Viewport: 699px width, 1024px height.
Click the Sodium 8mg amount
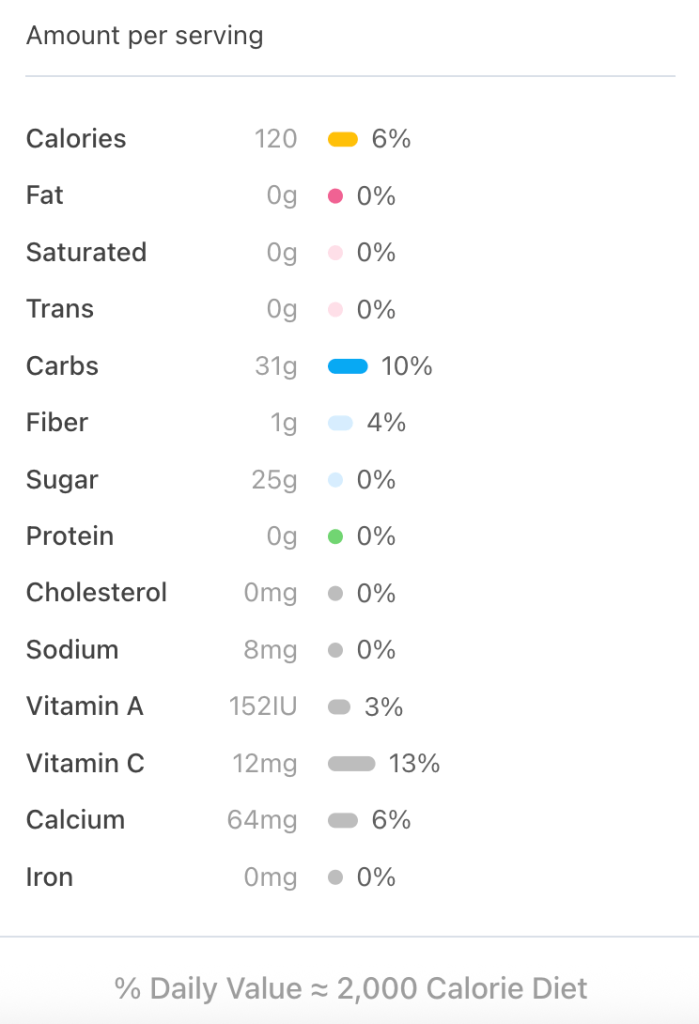coord(270,651)
